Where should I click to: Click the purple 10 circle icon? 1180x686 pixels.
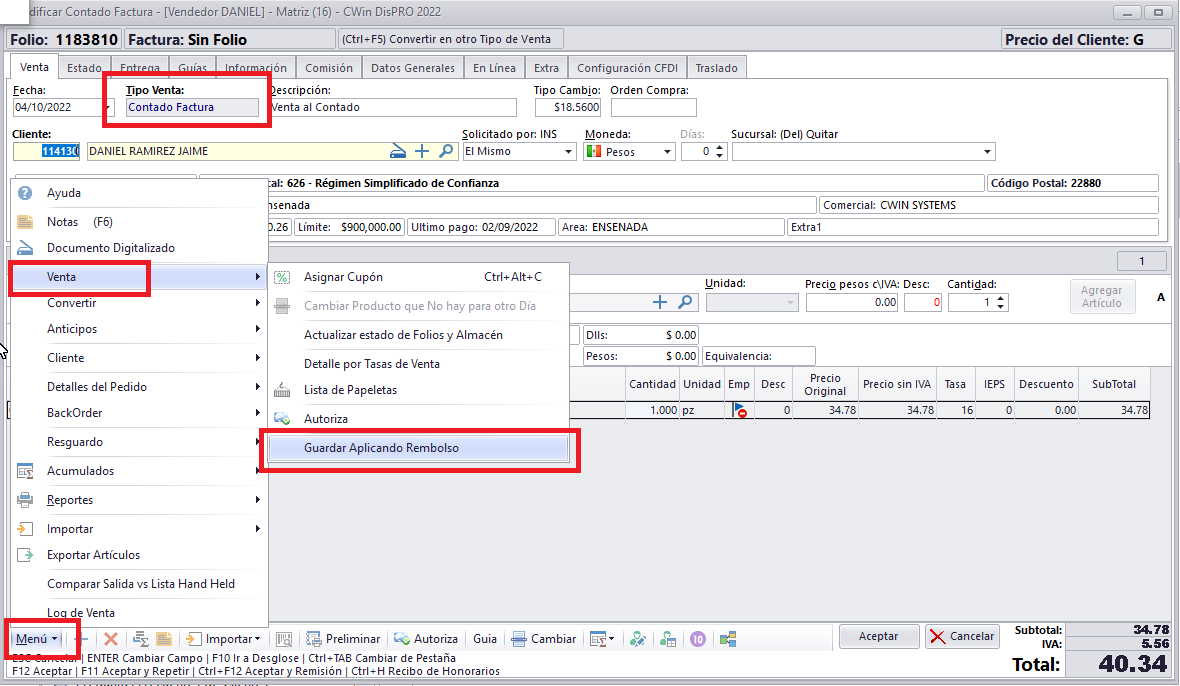click(698, 638)
